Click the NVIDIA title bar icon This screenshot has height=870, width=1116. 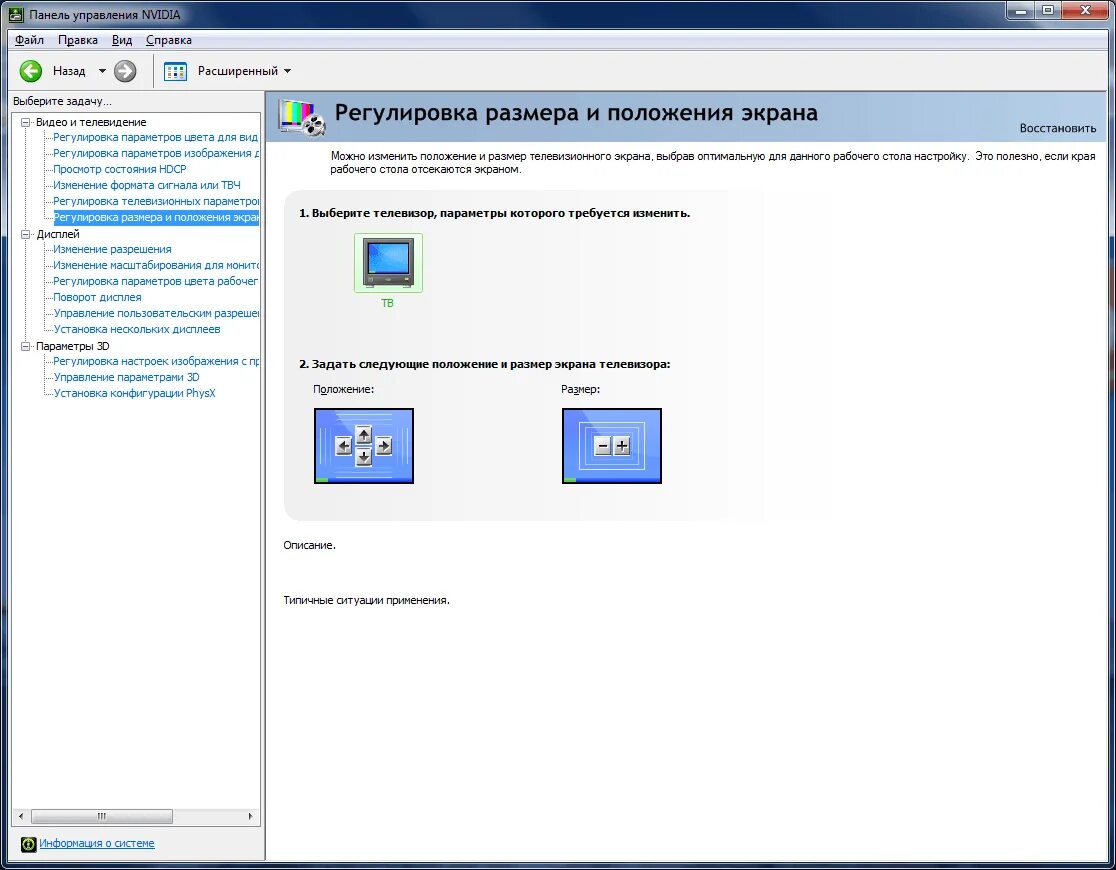pyautogui.click(x=16, y=14)
